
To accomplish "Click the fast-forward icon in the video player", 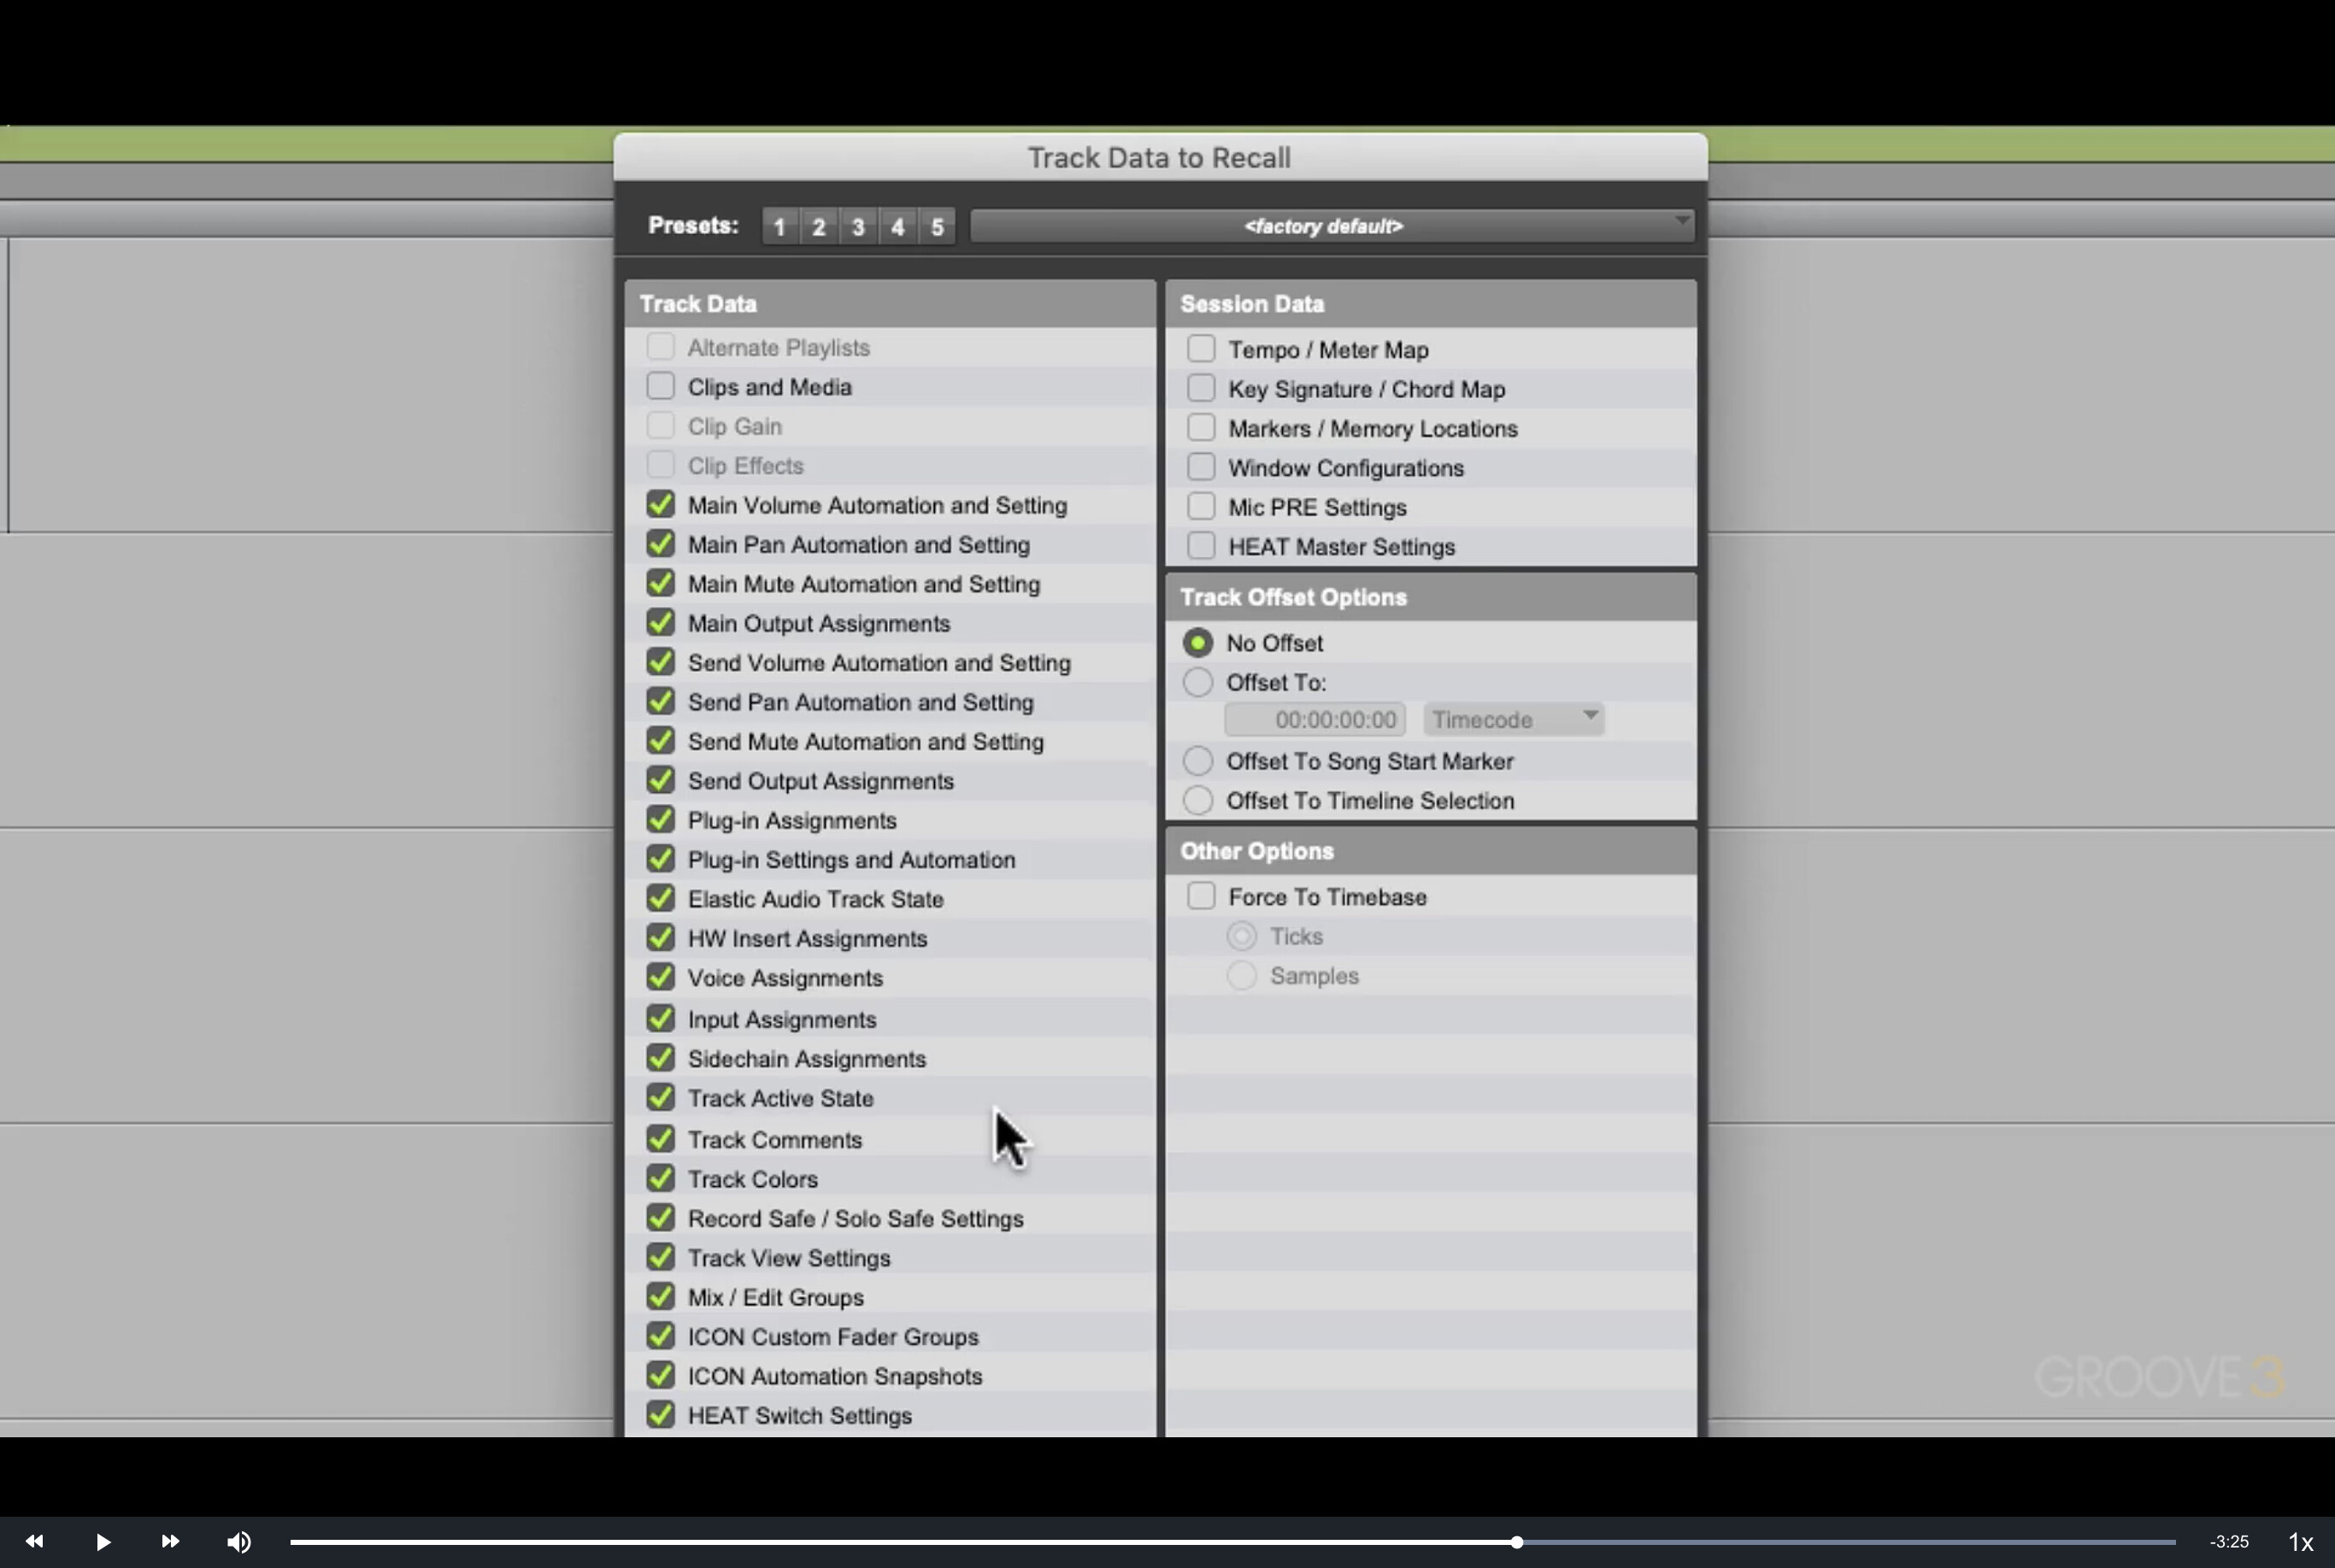I will point(170,1541).
